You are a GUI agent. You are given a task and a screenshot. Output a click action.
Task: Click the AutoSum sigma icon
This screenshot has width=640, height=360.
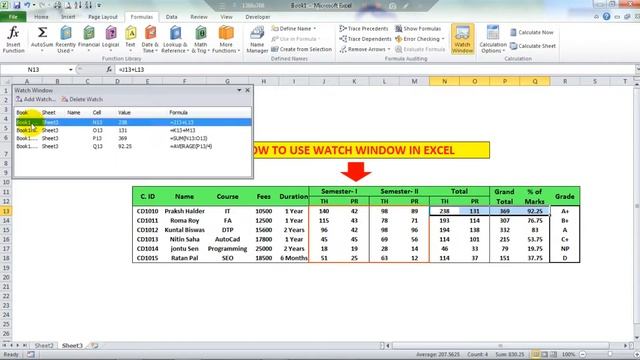tap(42, 33)
